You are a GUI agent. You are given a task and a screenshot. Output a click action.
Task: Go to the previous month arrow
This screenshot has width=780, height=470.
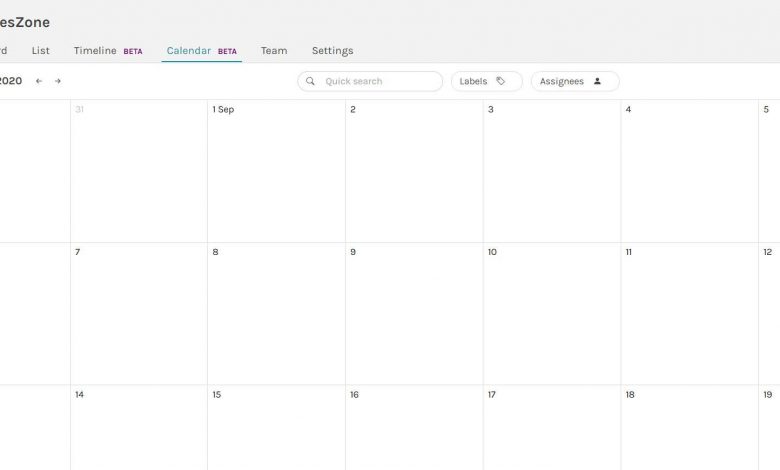[x=39, y=81]
